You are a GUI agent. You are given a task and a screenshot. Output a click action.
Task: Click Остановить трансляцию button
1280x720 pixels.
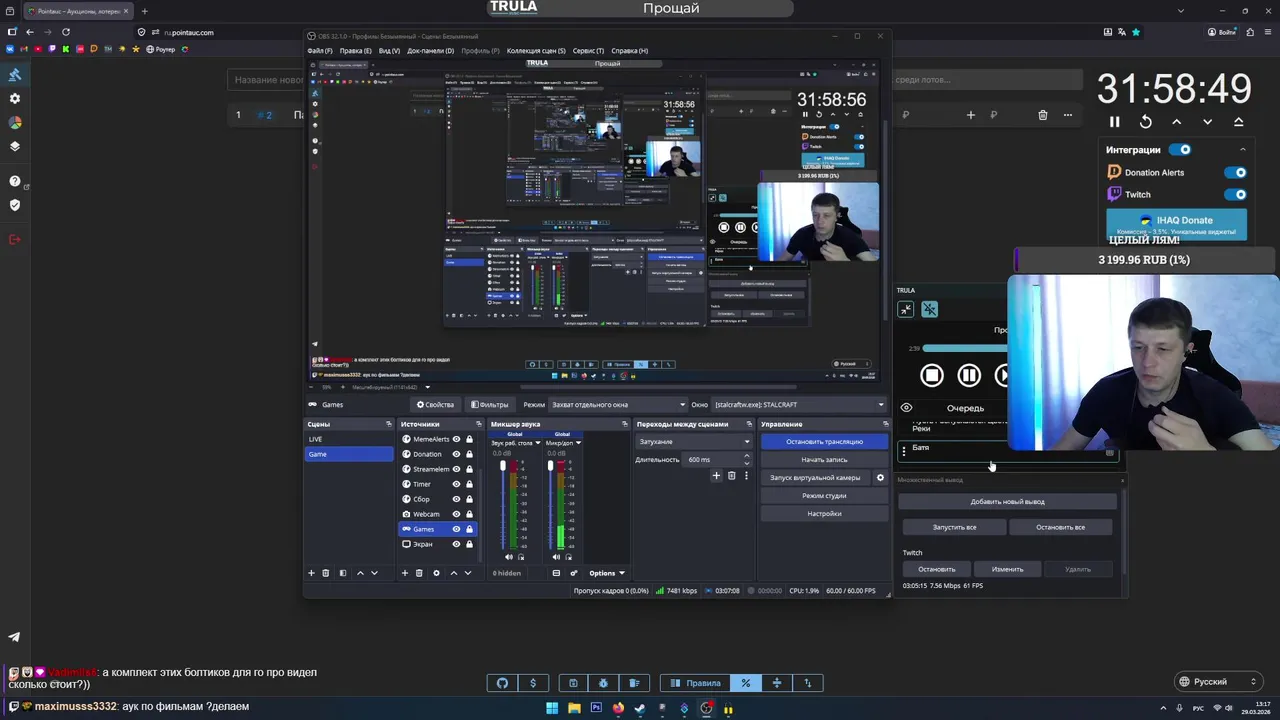pyautogui.click(x=825, y=441)
